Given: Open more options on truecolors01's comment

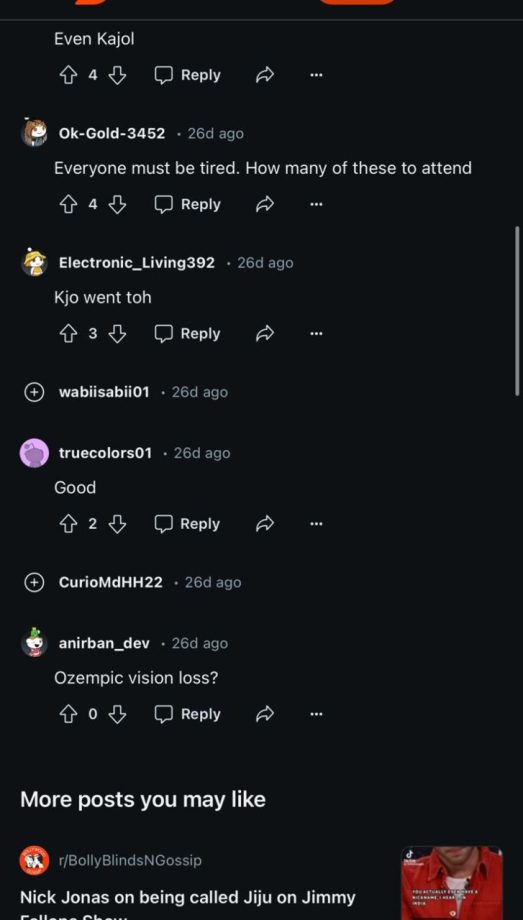Looking at the screenshot, I should [x=316, y=523].
